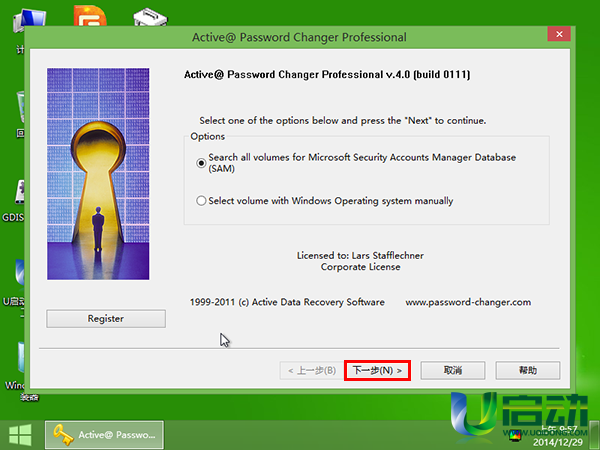This screenshot has width=600, height=450.
Task: Open the white drive-shaped desktop icon
Action: point(150,17)
